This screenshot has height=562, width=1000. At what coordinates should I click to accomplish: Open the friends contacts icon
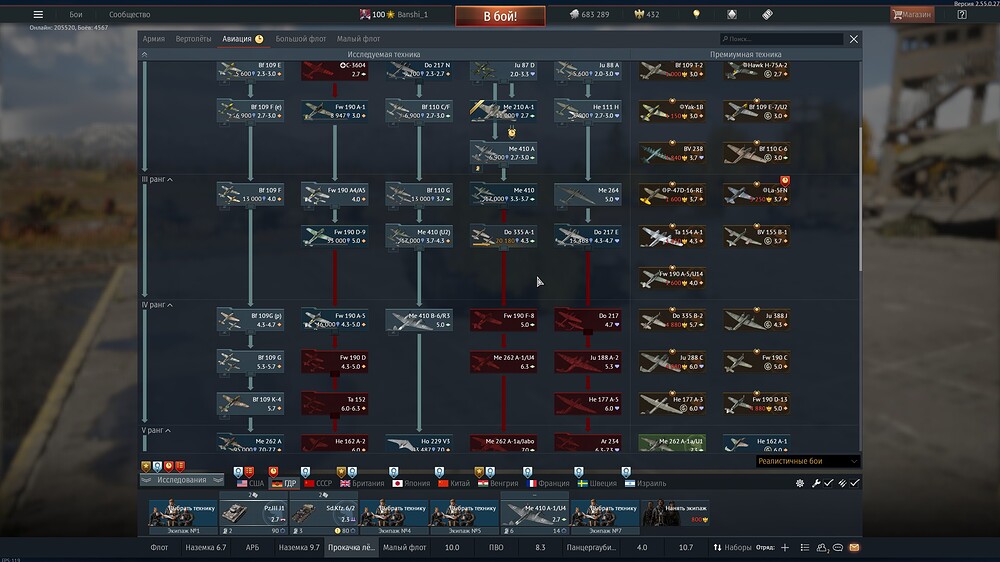click(821, 548)
